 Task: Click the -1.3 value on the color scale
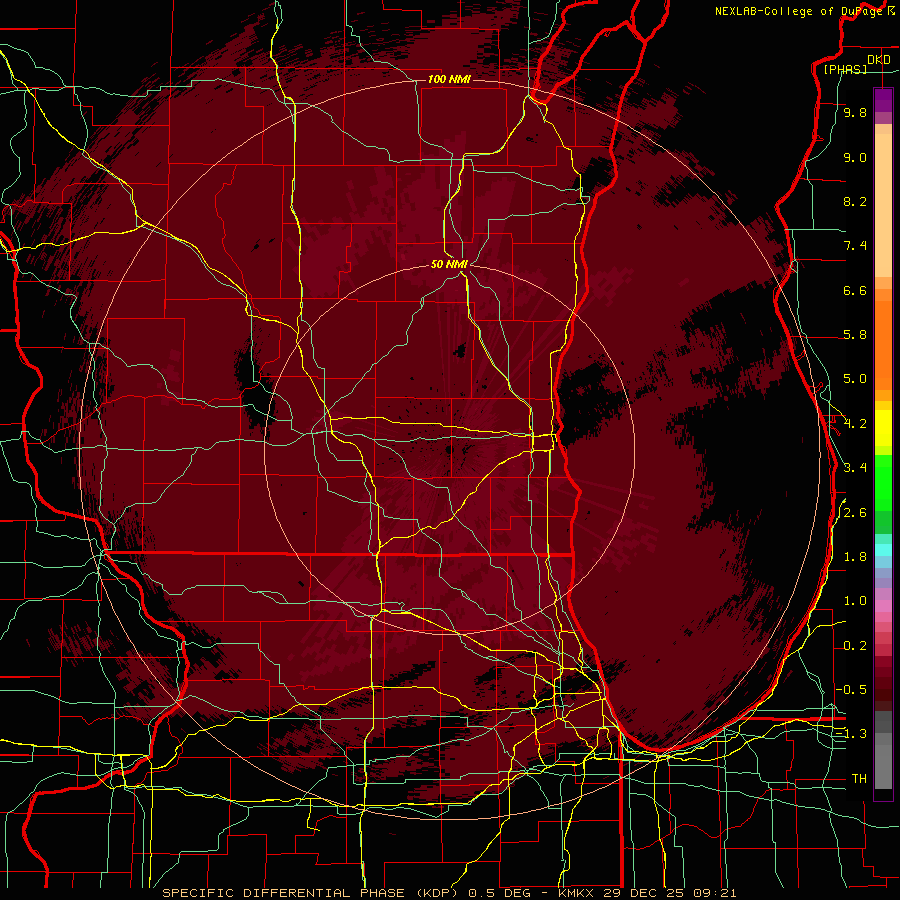pyautogui.click(x=851, y=734)
